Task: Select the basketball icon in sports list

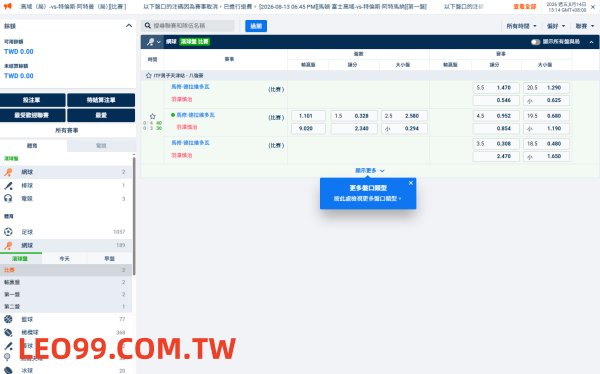Action: (x=8, y=319)
